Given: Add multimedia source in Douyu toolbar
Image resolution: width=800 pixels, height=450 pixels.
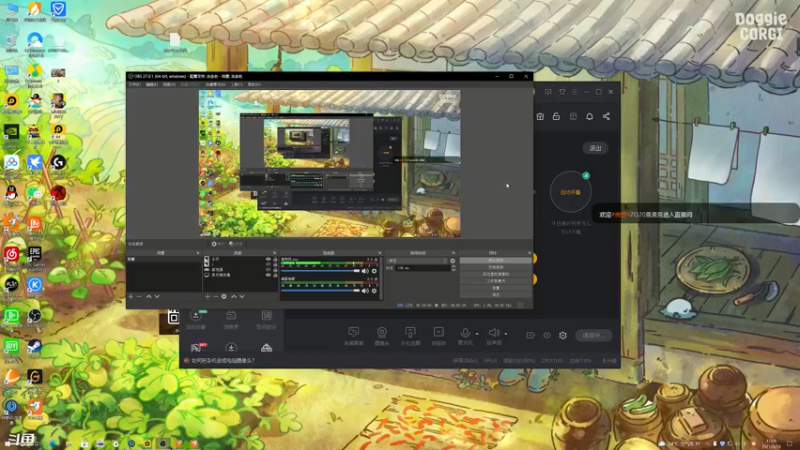Looking at the screenshot, I should click(438, 336).
